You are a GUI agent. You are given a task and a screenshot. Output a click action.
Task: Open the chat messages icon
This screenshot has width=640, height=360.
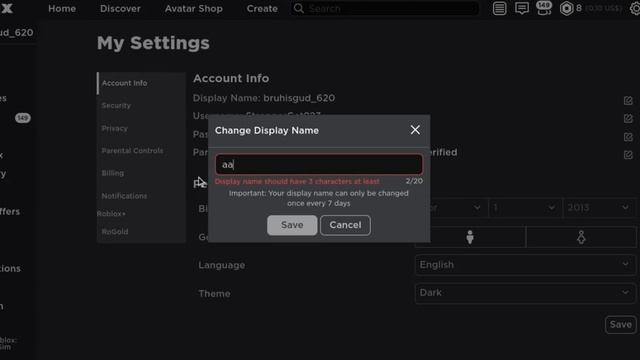pos(522,8)
